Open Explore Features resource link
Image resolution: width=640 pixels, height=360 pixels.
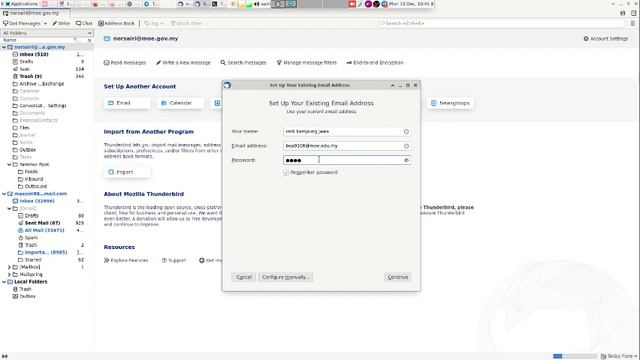click(x=126, y=260)
